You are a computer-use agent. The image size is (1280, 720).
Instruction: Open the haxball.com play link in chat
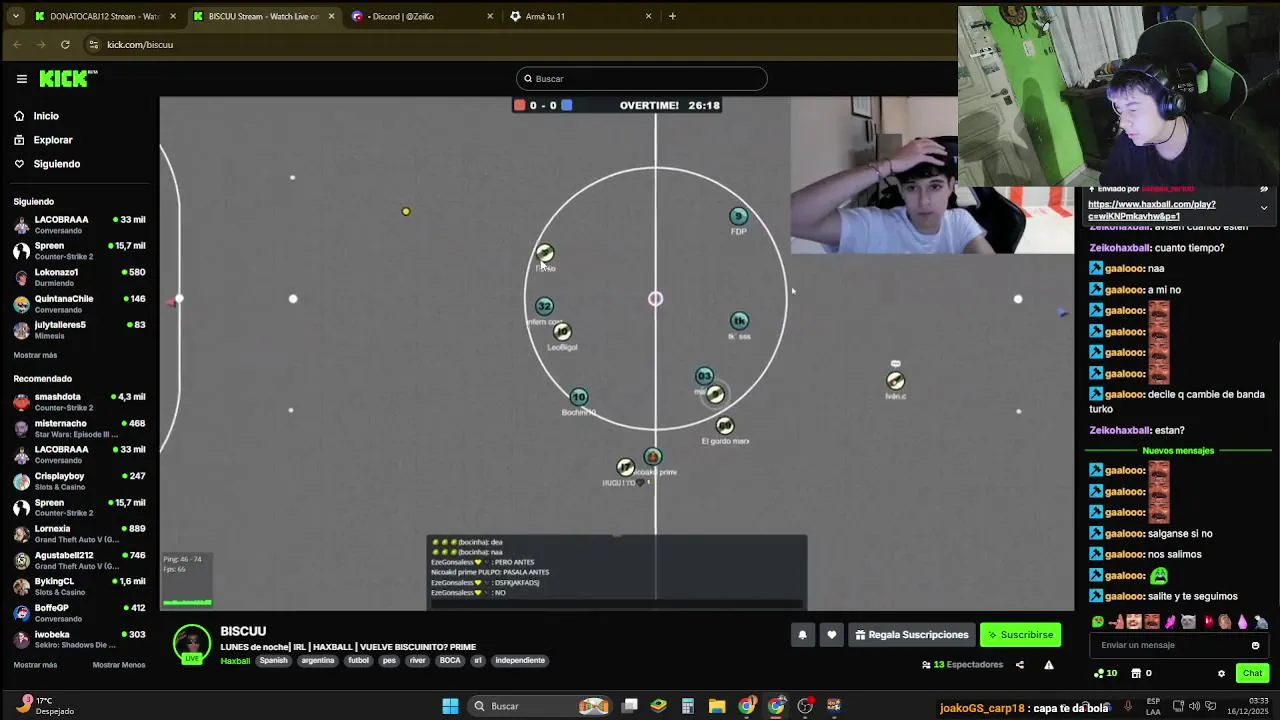[x=1152, y=210]
